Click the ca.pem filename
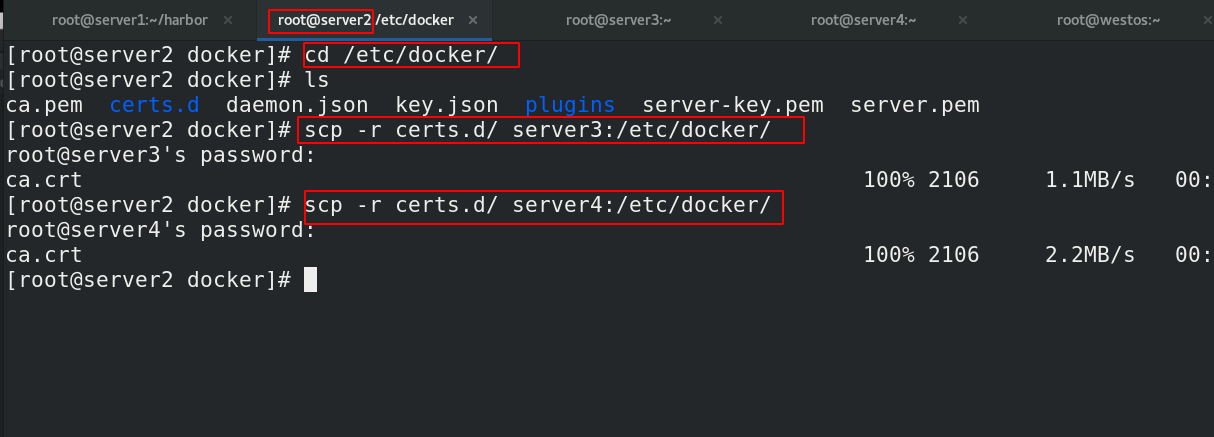Viewport: 1214px width, 437px height. click(44, 105)
